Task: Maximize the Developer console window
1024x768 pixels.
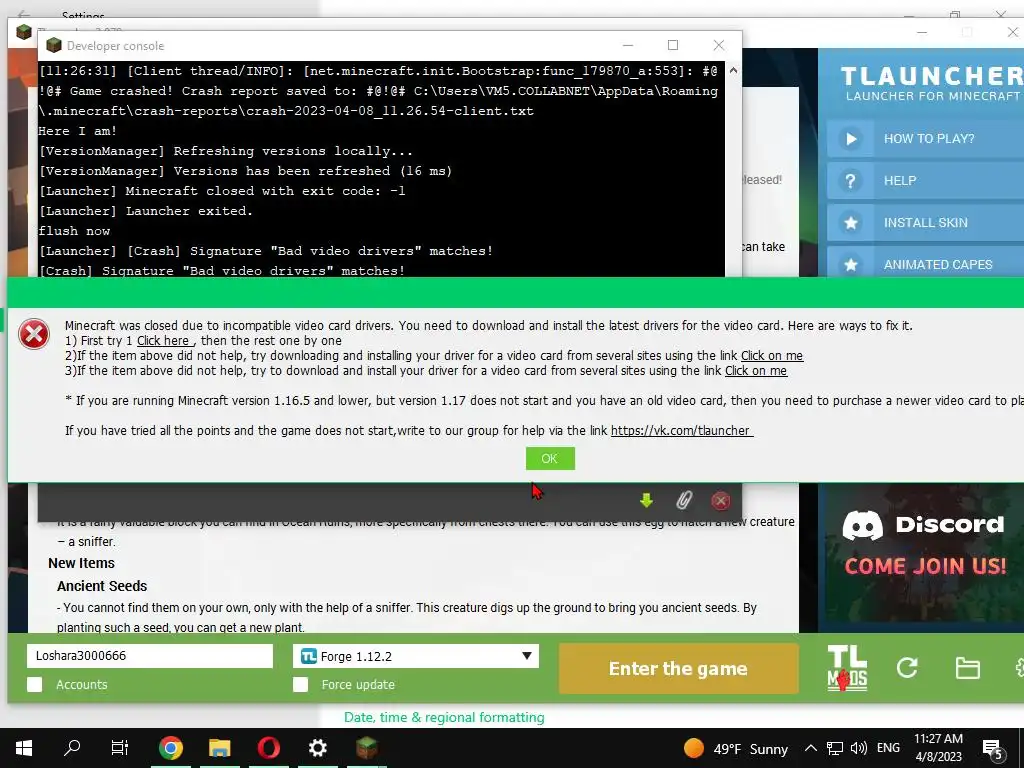Action: [673, 45]
